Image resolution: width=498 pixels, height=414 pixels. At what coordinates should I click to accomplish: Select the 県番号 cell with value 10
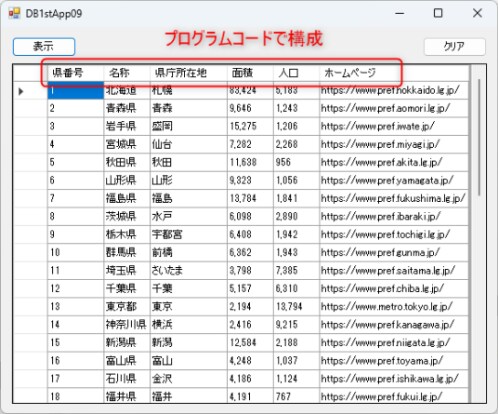[x=75, y=252]
